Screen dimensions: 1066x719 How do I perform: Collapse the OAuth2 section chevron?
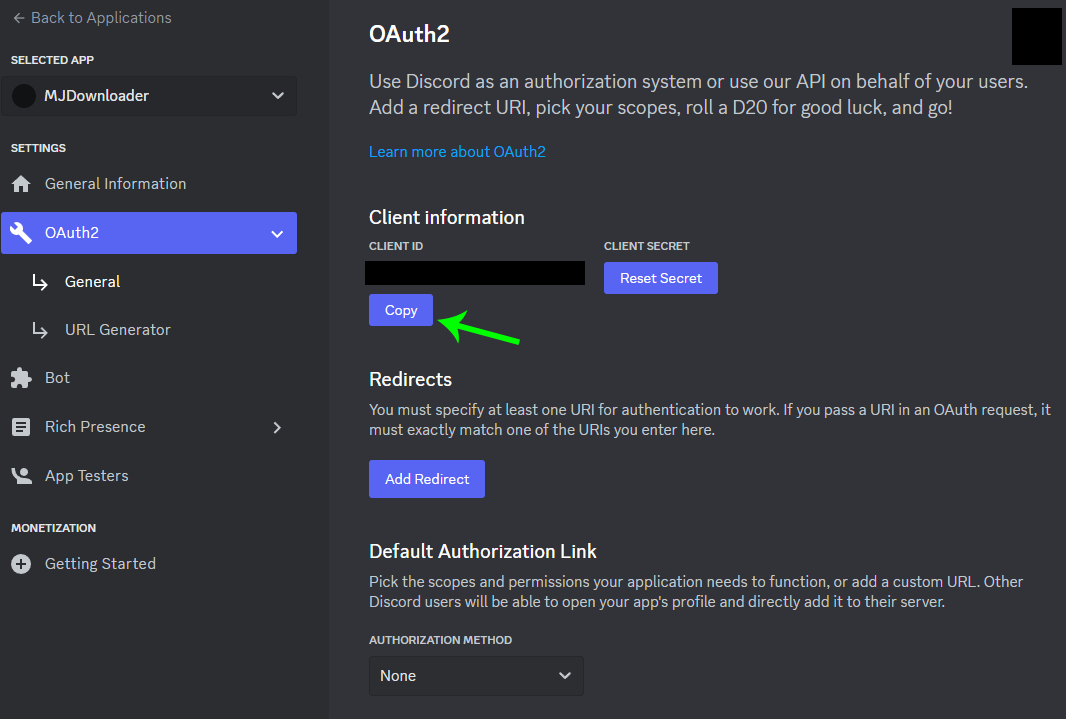click(x=277, y=234)
